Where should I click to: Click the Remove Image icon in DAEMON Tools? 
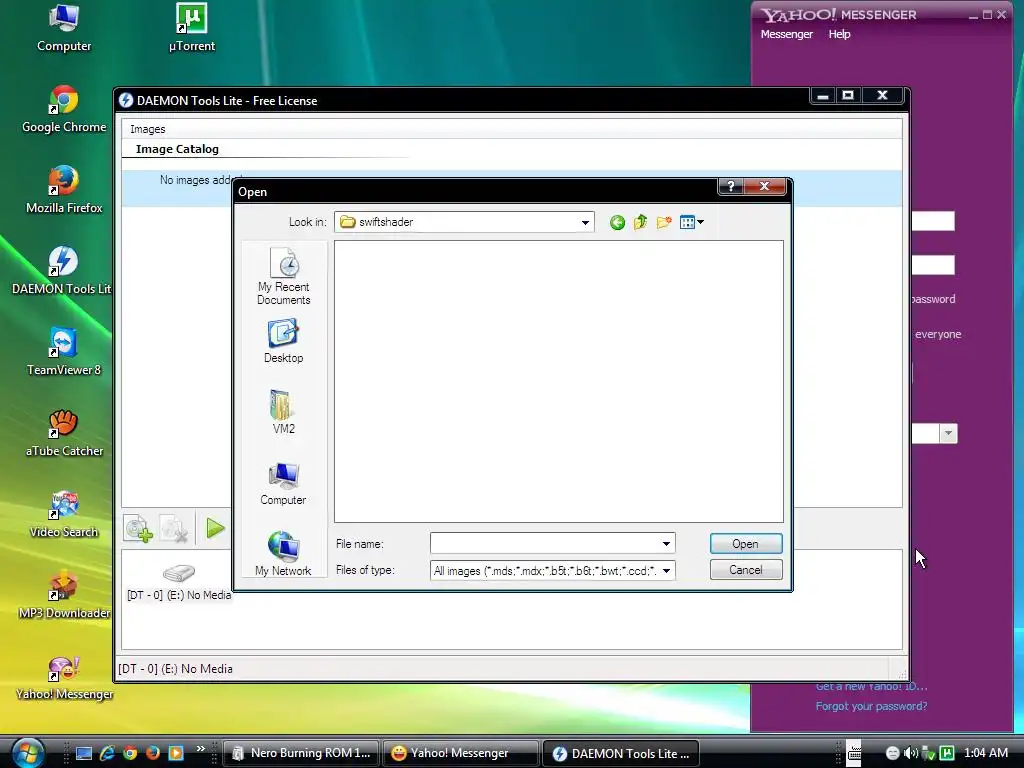[174, 529]
